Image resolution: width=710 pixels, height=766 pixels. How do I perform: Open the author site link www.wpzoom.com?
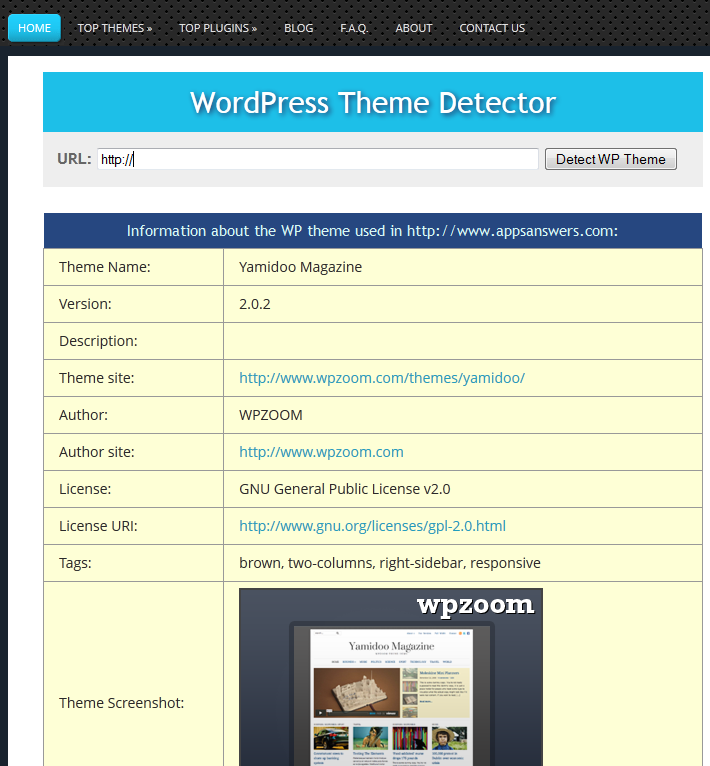click(321, 452)
